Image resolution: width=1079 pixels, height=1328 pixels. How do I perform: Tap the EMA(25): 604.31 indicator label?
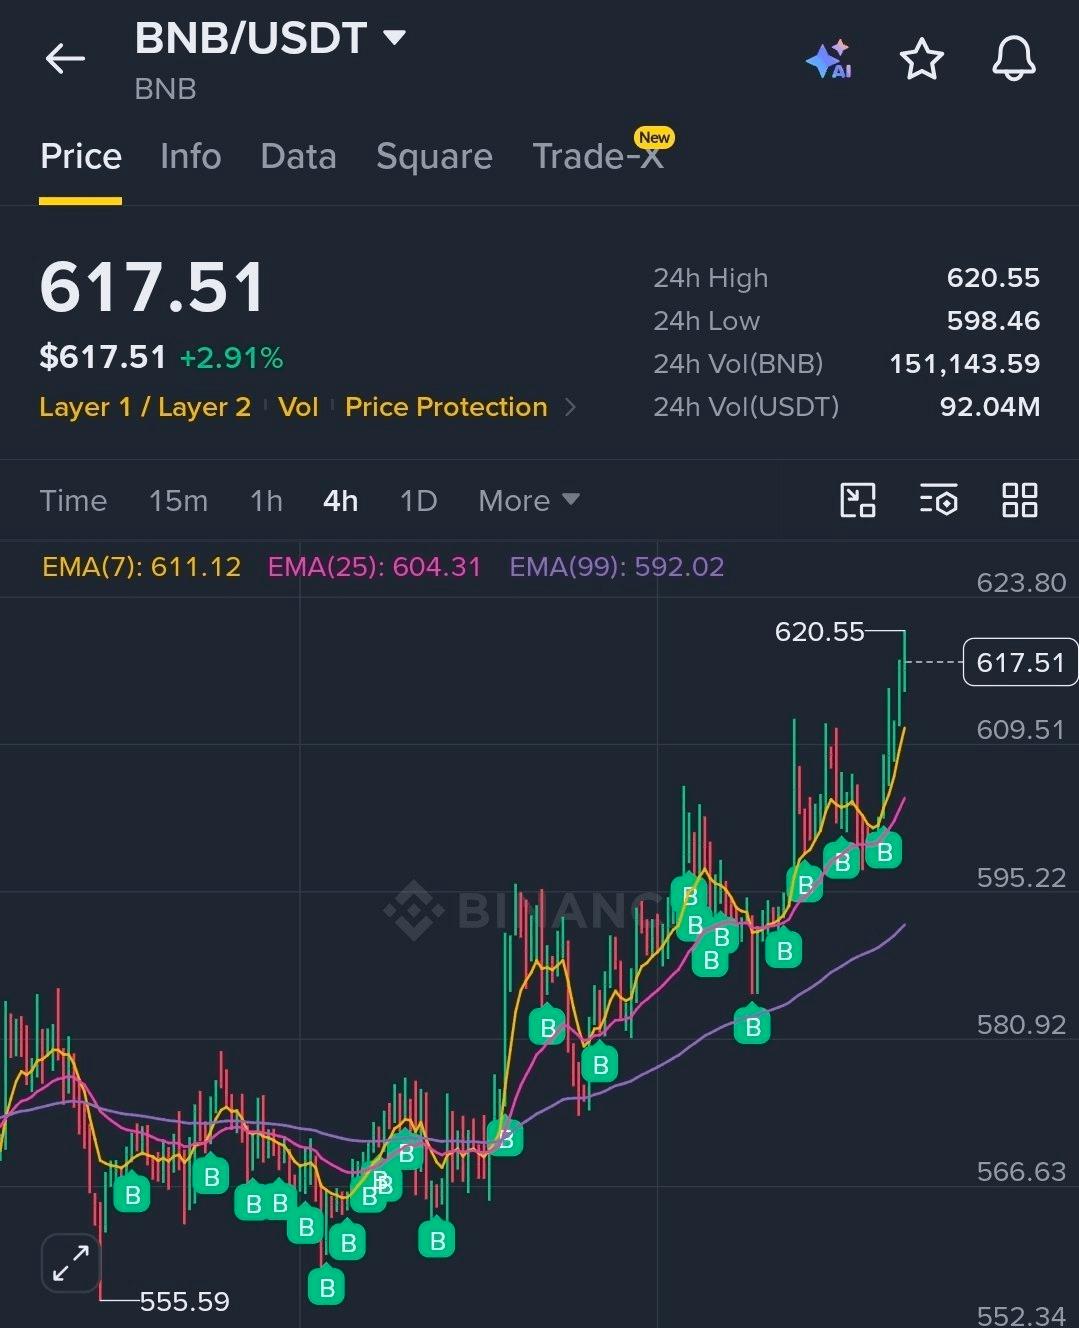[x=374, y=567]
